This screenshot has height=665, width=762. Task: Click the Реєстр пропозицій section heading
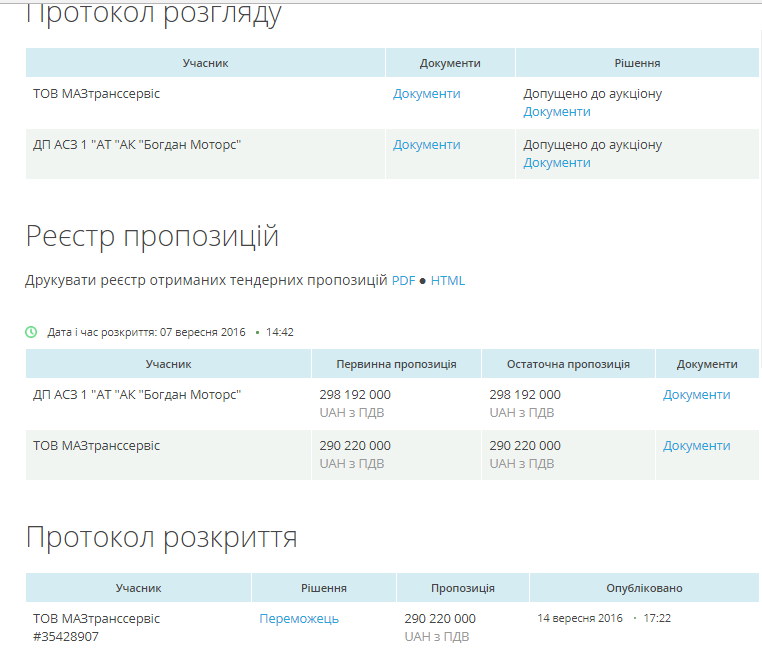pos(152,237)
